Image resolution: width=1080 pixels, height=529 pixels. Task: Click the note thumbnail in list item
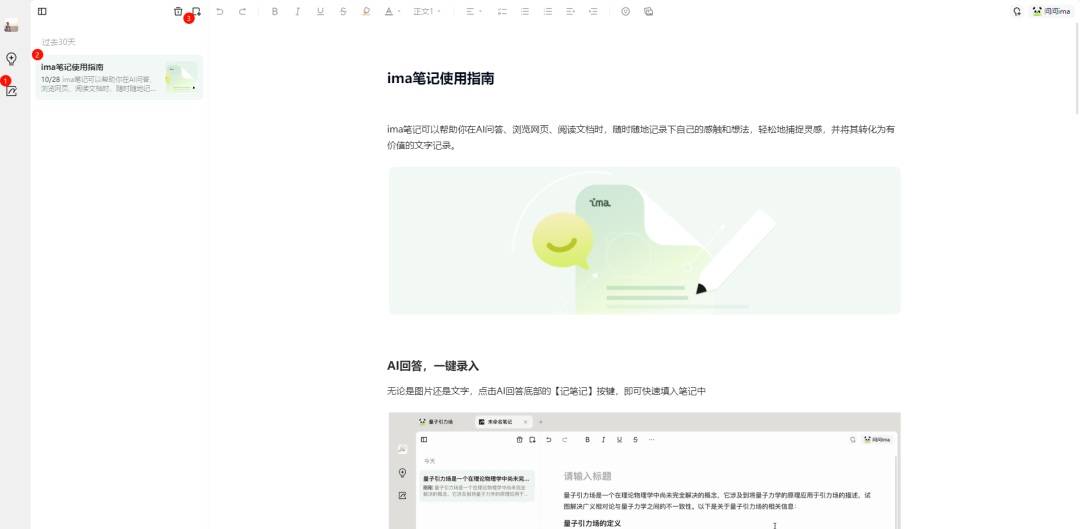click(181, 77)
